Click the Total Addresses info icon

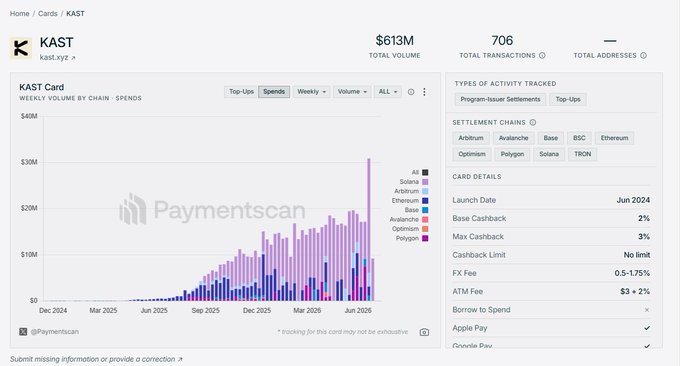[x=644, y=56]
